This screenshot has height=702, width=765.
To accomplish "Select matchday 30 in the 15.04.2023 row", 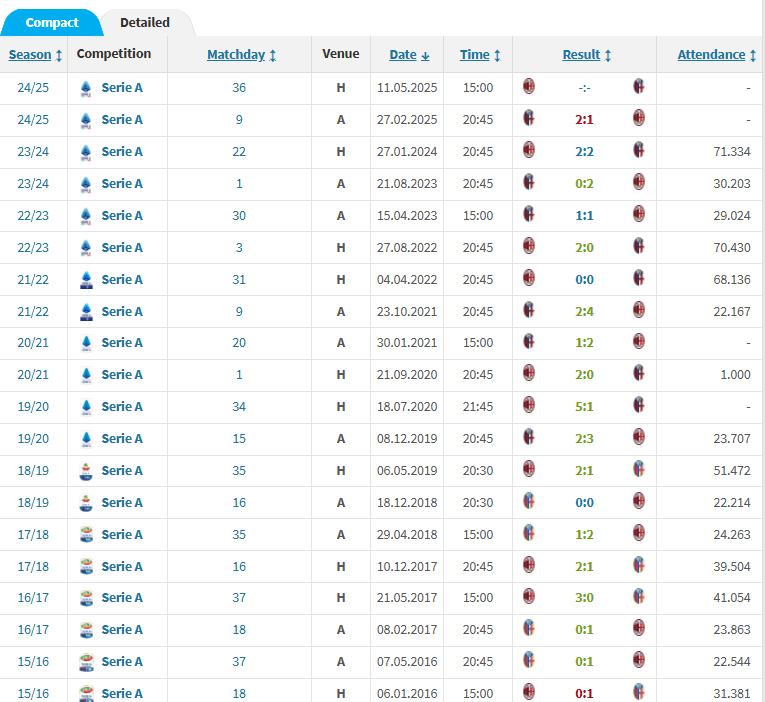I will (x=239, y=216).
